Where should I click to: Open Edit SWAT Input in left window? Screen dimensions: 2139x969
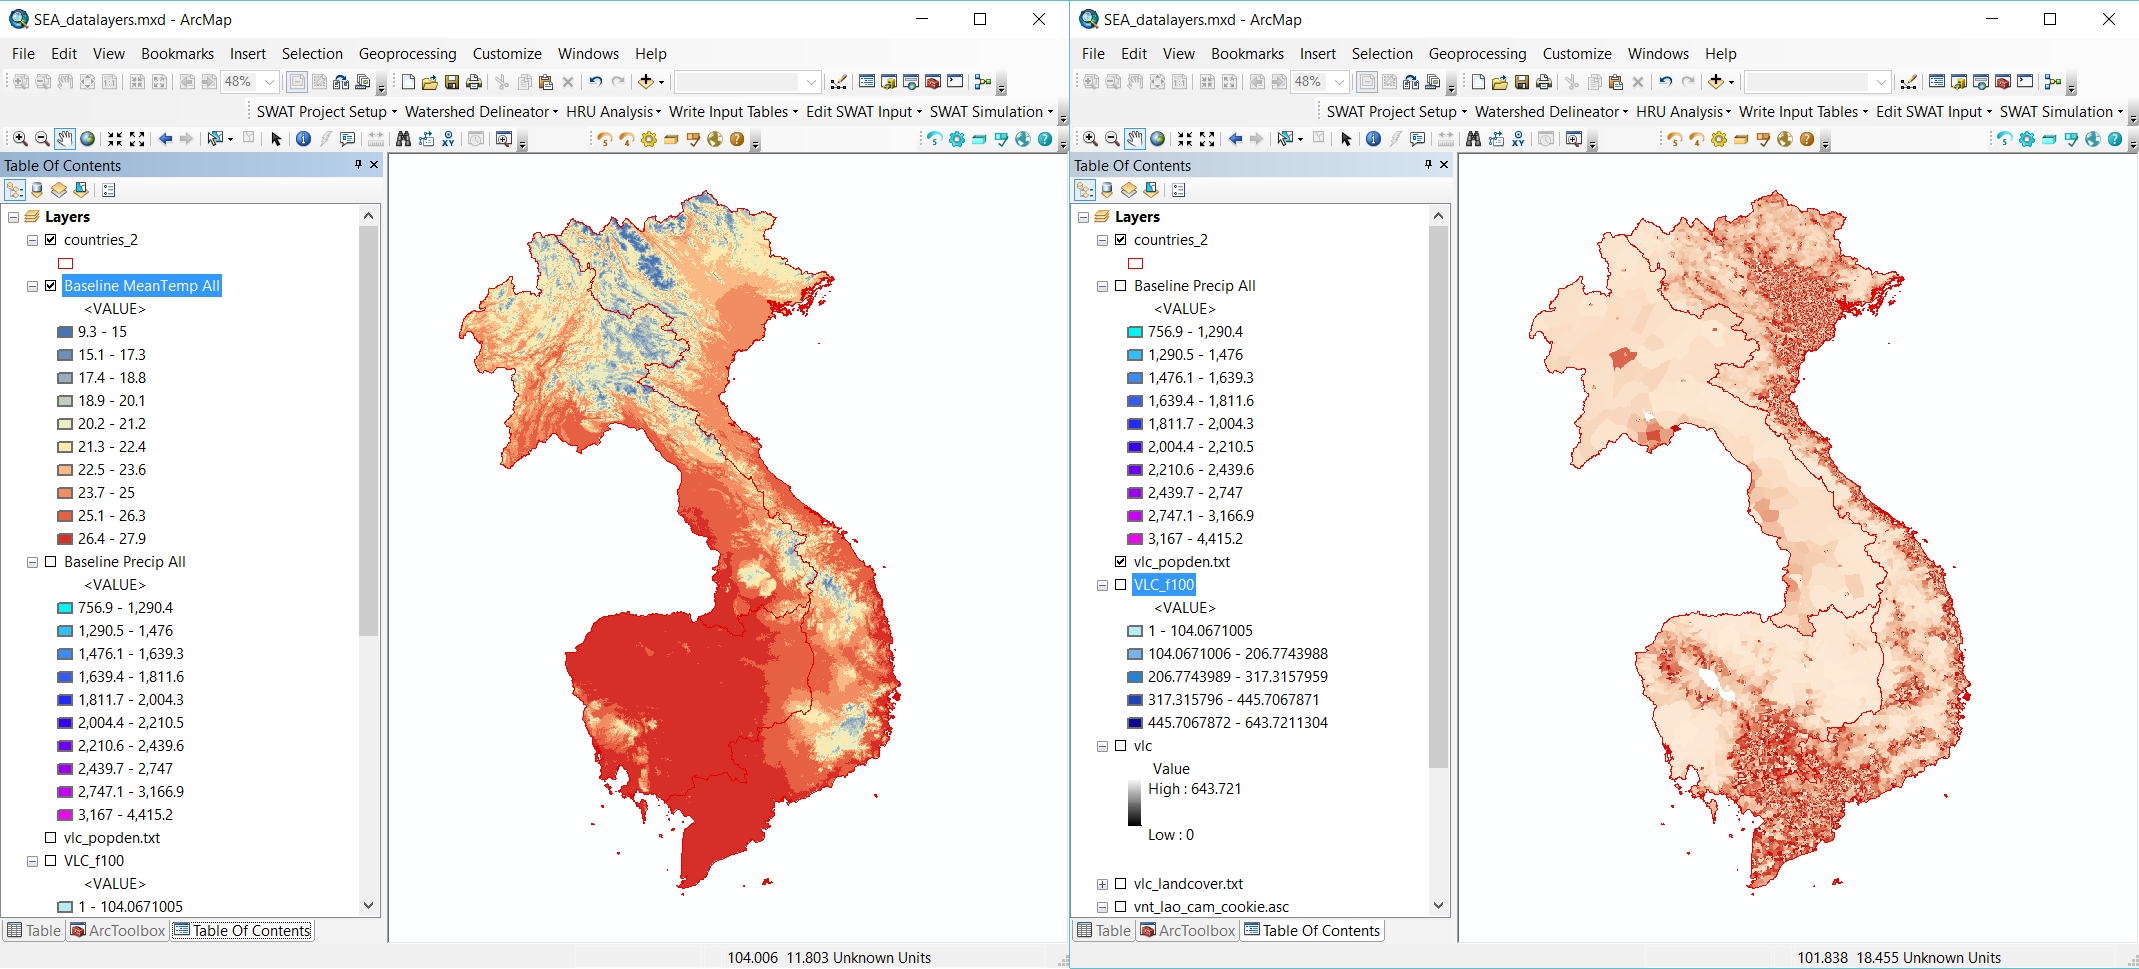pos(864,112)
